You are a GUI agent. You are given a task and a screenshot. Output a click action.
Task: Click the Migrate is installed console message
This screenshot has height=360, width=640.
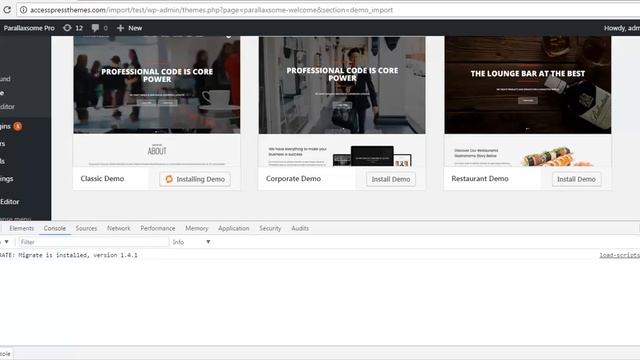point(69,255)
